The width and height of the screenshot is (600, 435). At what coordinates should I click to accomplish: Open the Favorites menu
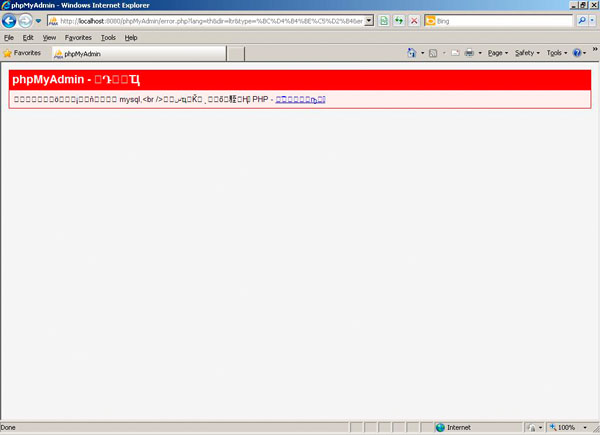[x=78, y=37]
